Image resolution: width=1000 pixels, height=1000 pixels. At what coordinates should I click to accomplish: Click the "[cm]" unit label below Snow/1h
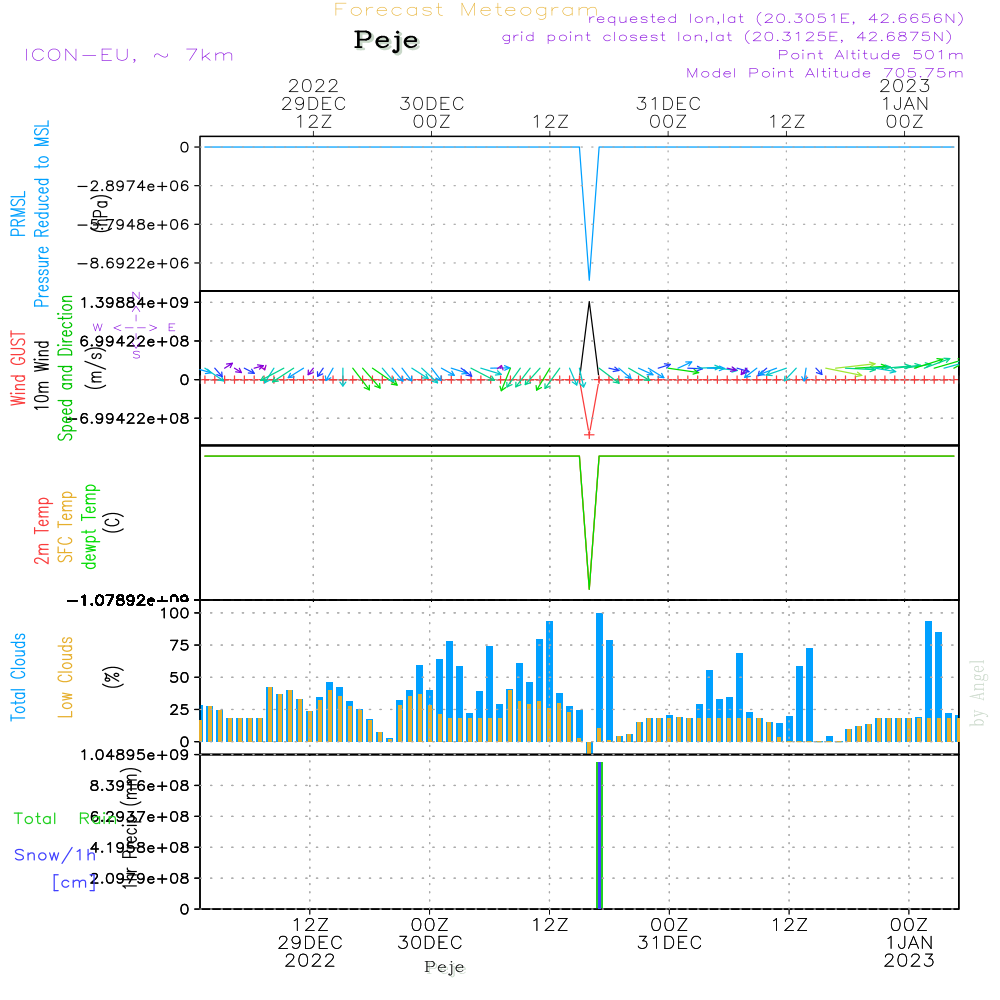click(x=74, y=882)
